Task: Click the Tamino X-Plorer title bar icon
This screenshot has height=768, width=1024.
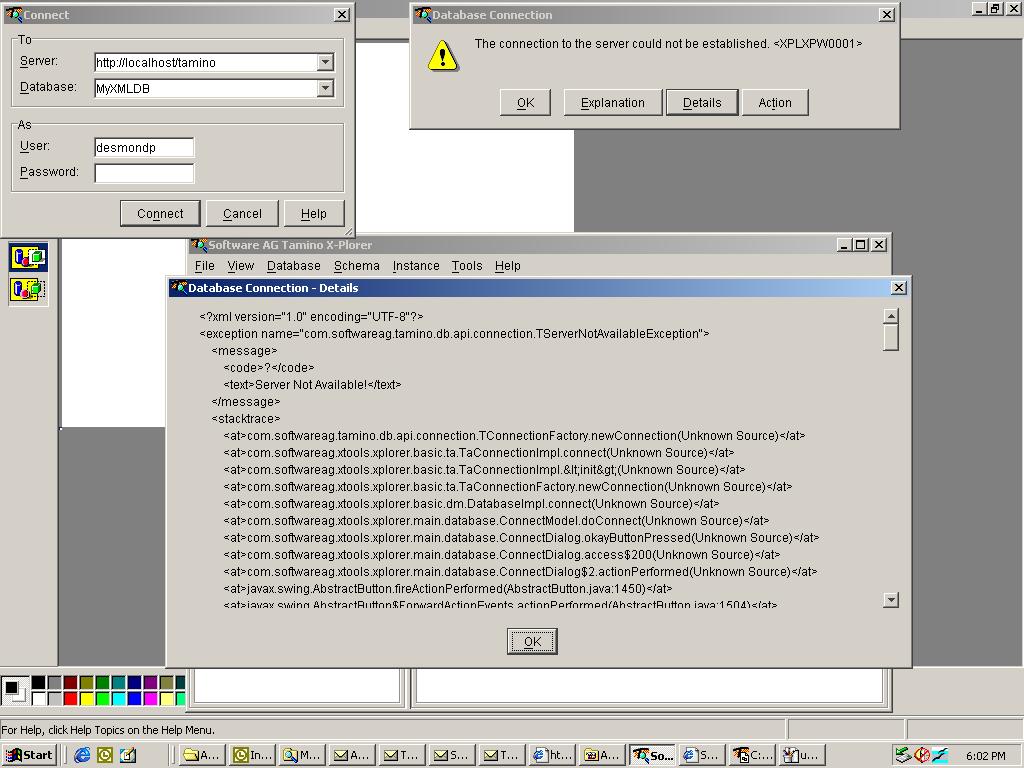Action: point(198,245)
